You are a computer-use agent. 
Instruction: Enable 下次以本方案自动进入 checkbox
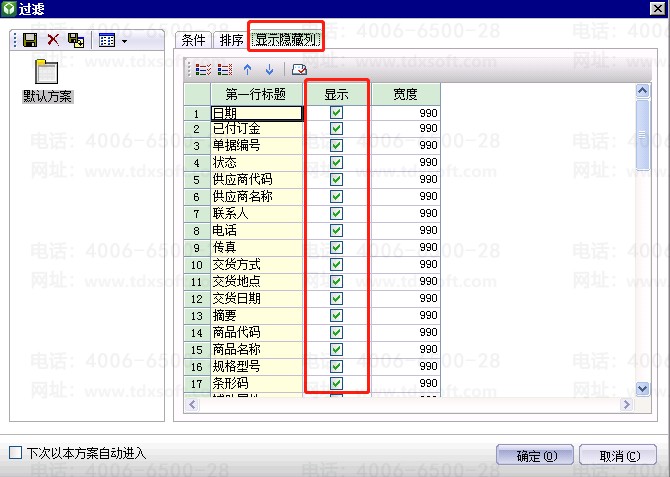15,453
